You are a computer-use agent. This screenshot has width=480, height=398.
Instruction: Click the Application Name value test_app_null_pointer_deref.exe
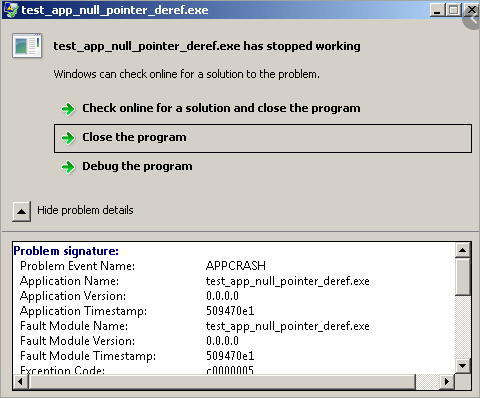(288, 281)
